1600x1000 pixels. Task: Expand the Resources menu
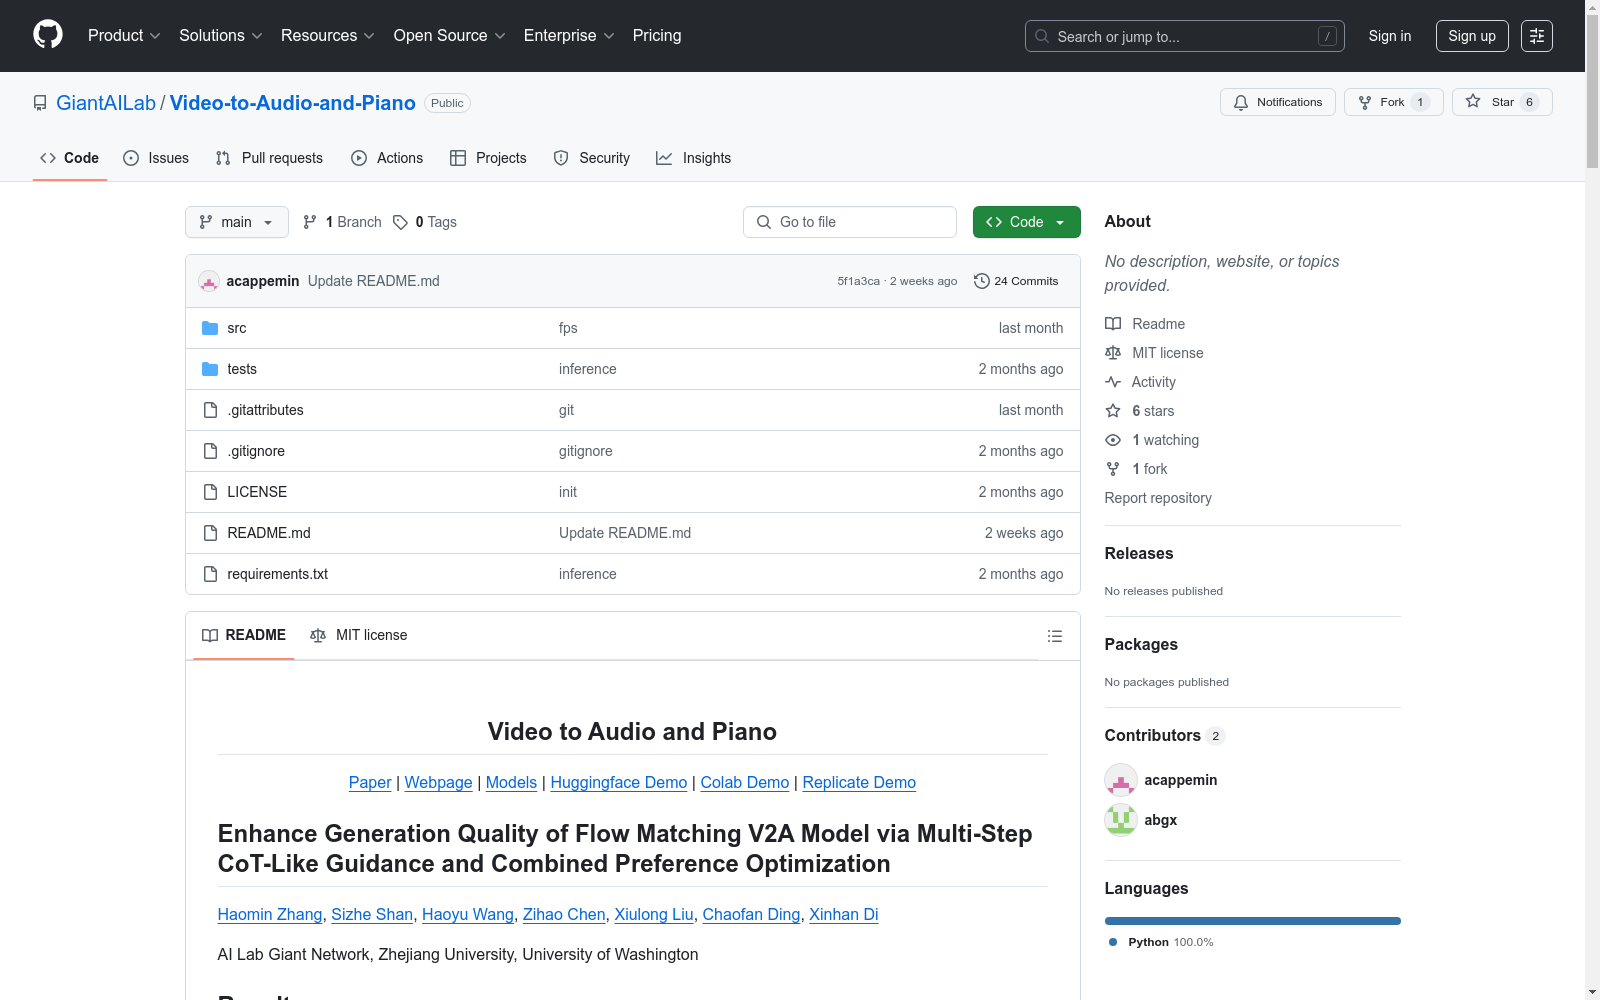click(328, 36)
